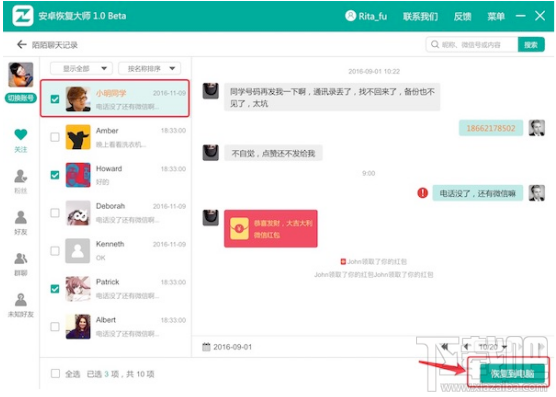556x397 pixels.
Task: Open the 联系我们 menu item
Action: pyautogui.click(x=420, y=16)
